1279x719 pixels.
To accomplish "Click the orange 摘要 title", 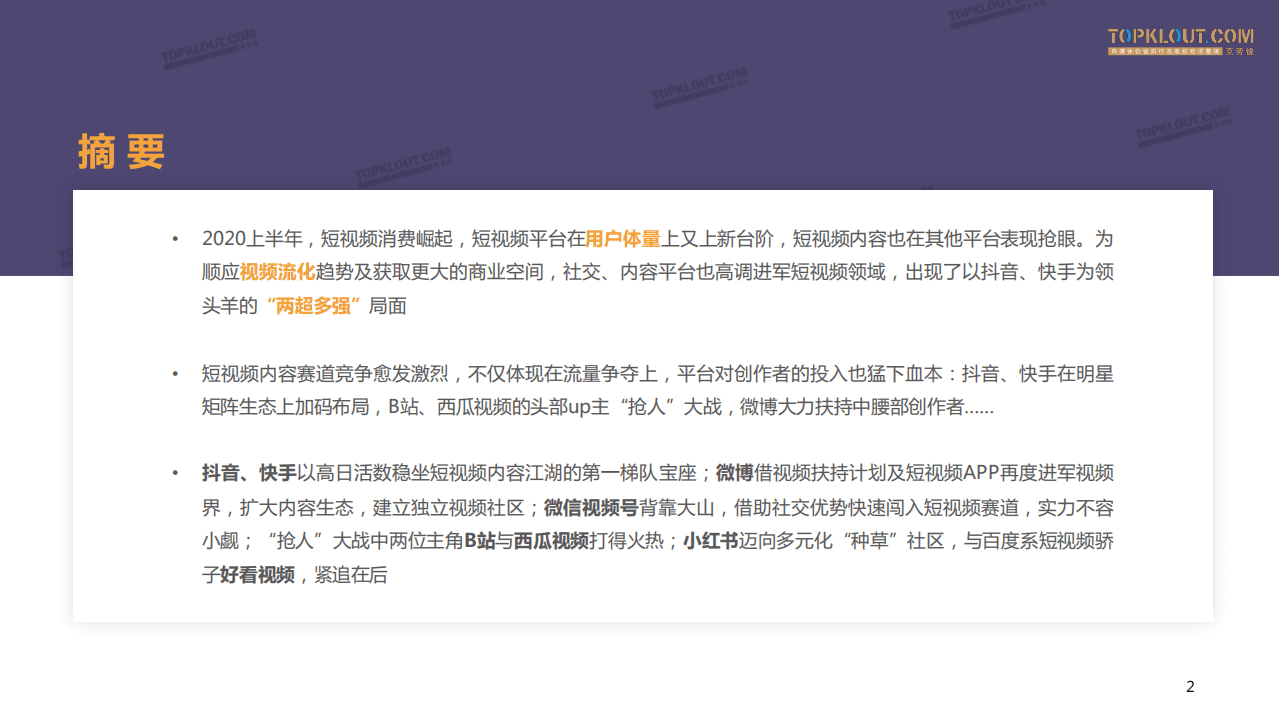I will tap(122, 150).
